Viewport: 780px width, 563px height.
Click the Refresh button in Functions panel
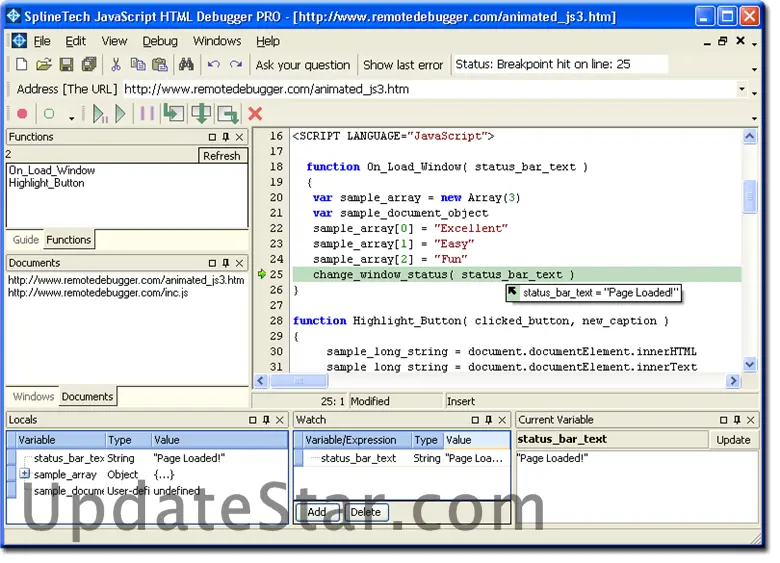222,156
